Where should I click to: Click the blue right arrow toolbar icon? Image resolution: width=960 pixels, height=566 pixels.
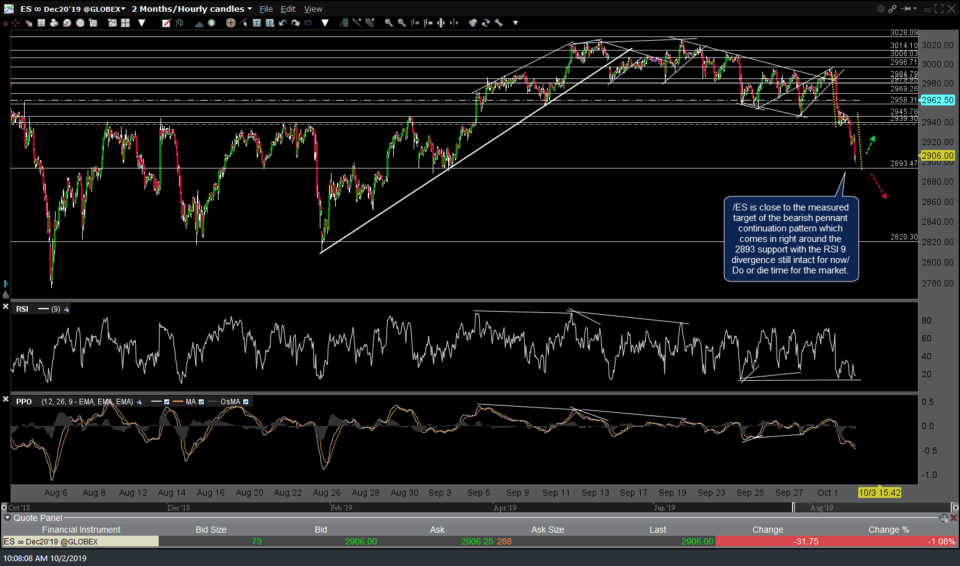click(308, 23)
